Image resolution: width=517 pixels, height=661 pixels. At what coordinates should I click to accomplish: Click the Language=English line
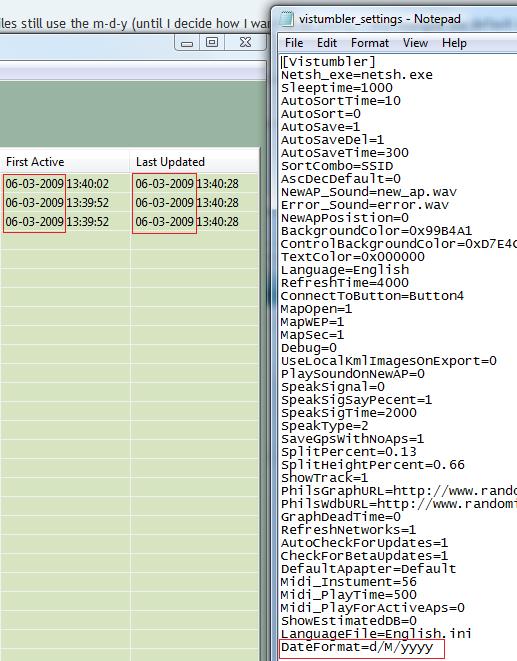click(345, 270)
